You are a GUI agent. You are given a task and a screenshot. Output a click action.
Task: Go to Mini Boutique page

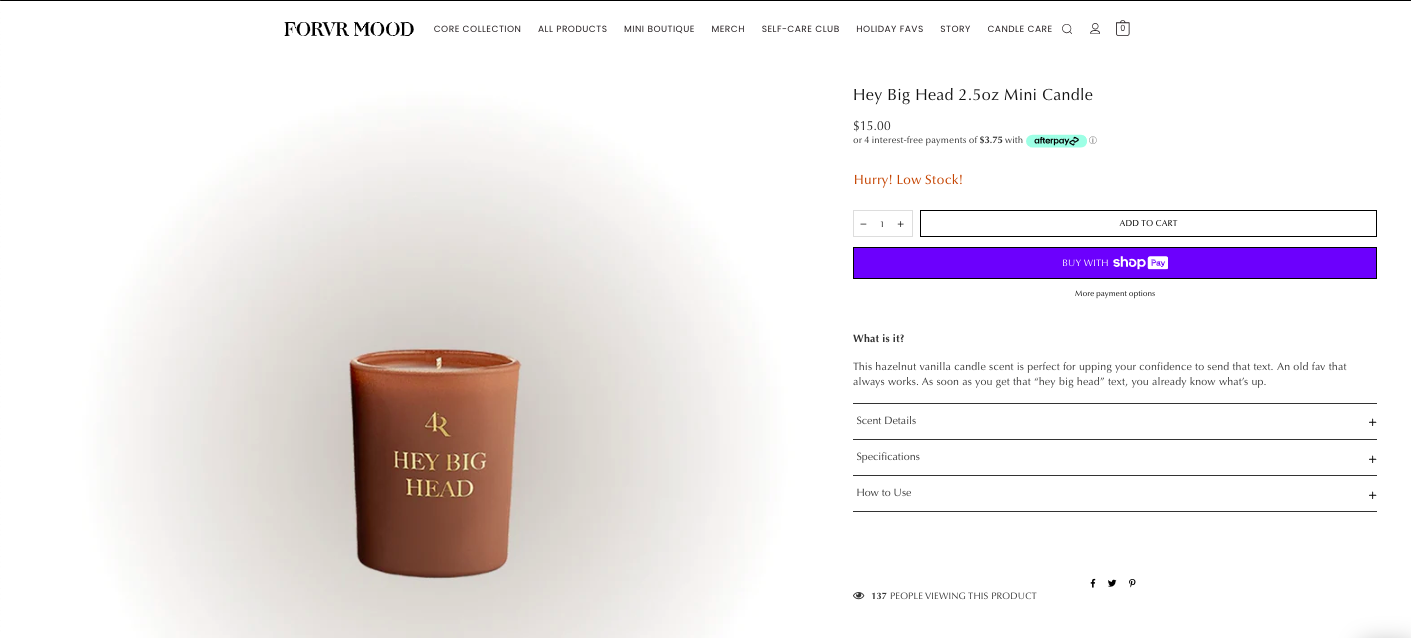pos(659,29)
